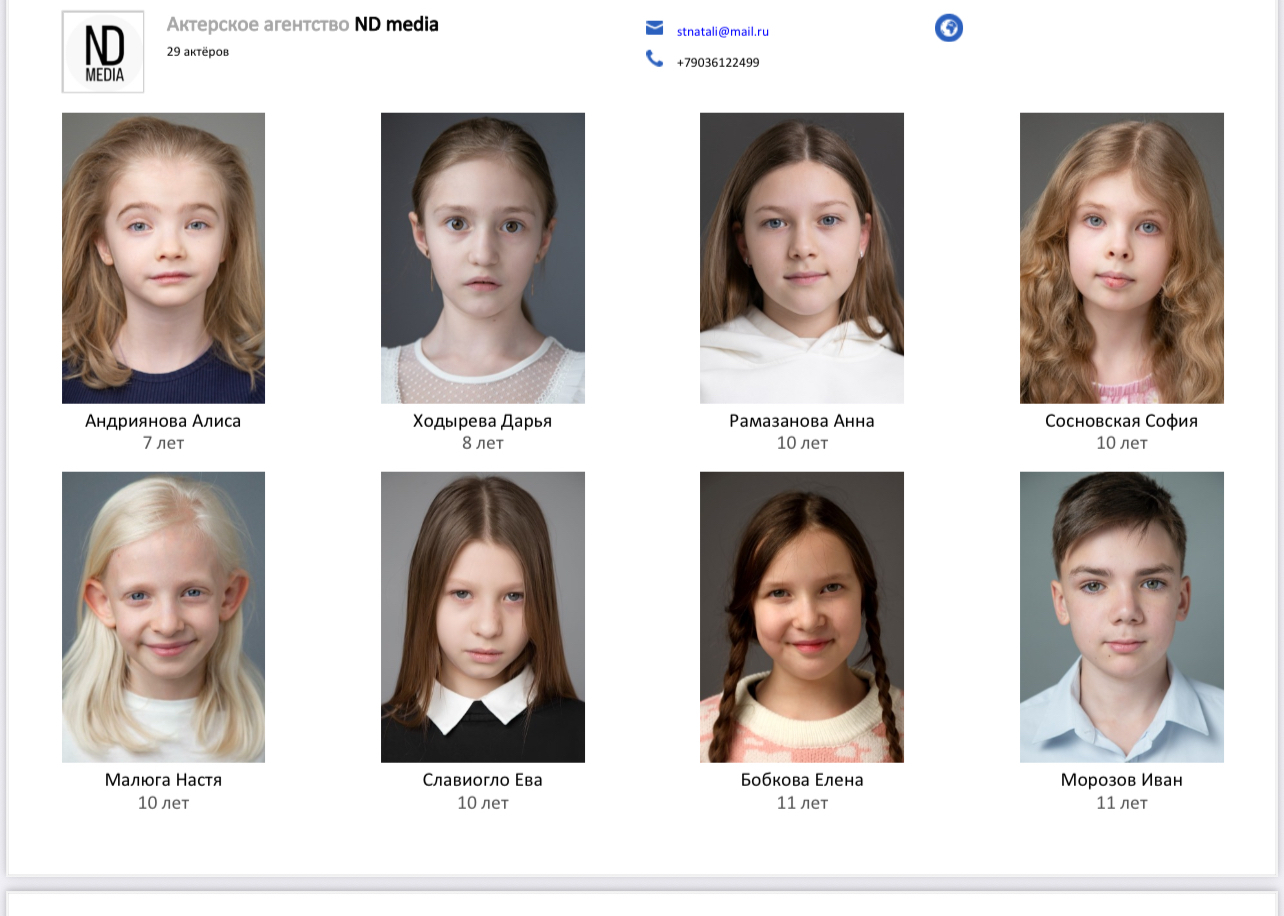The width and height of the screenshot is (1284, 916).
Task: Click the phone handset icon
Action: coord(654,59)
